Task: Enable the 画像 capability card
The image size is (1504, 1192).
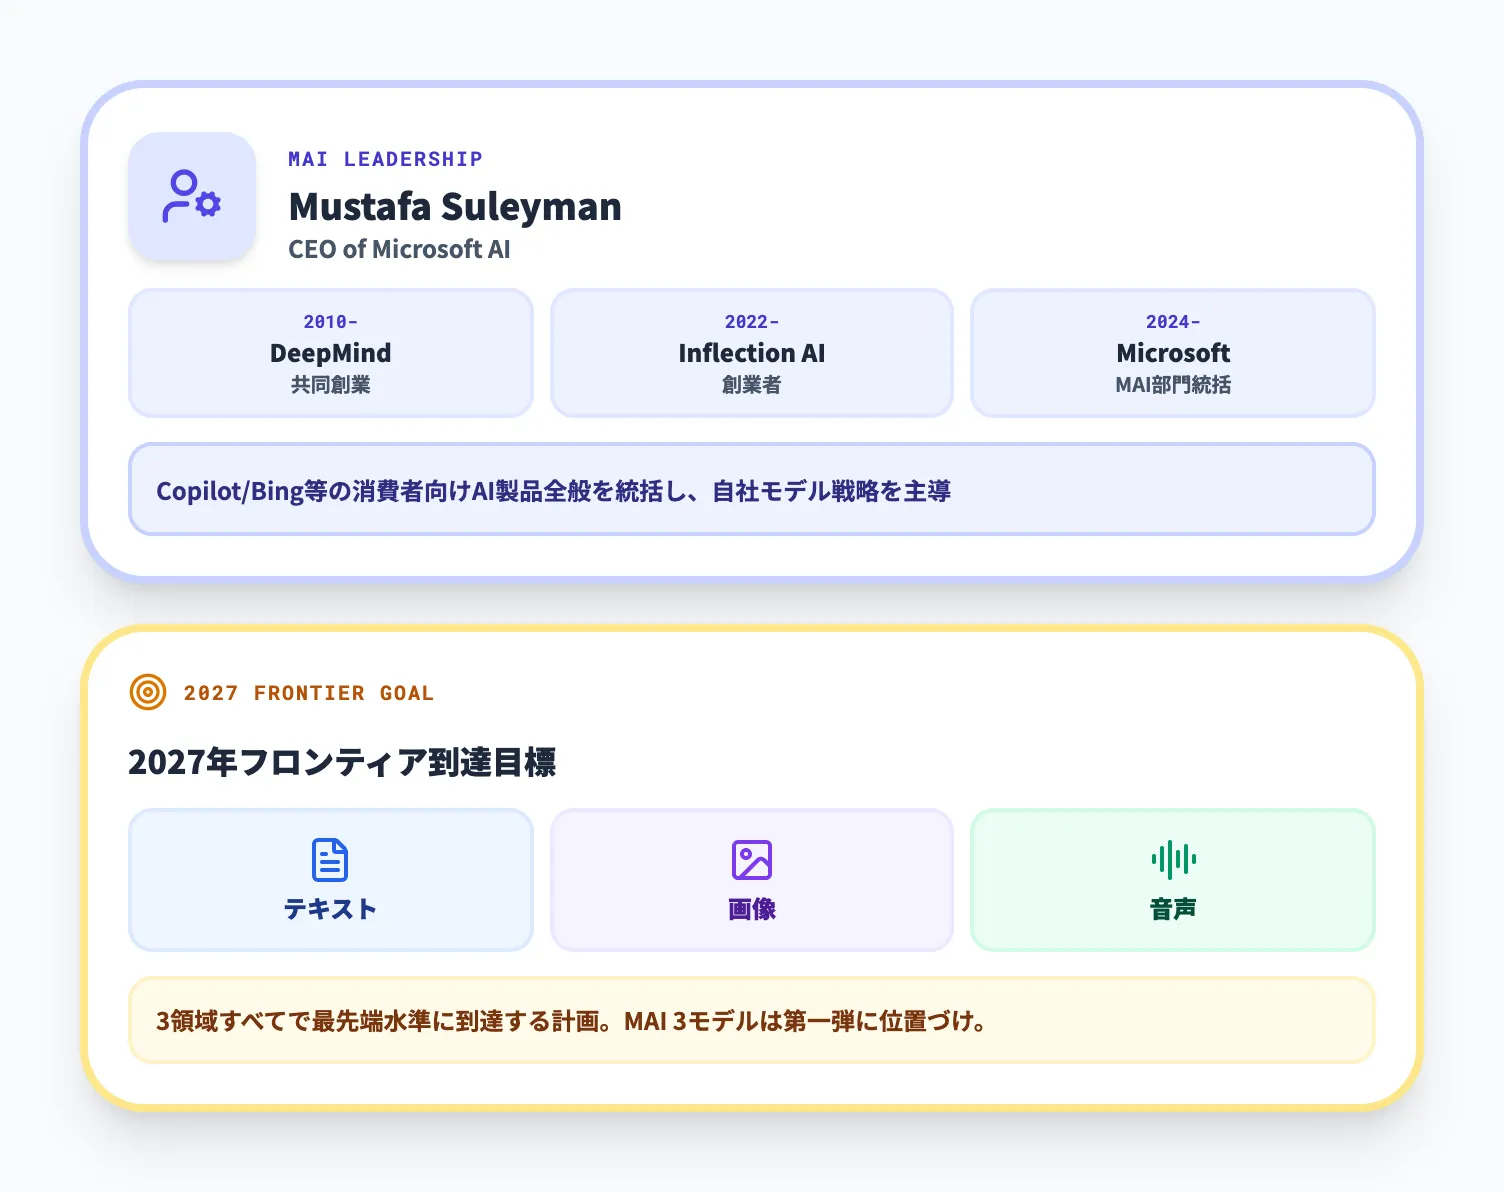Action: click(x=751, y=880)
